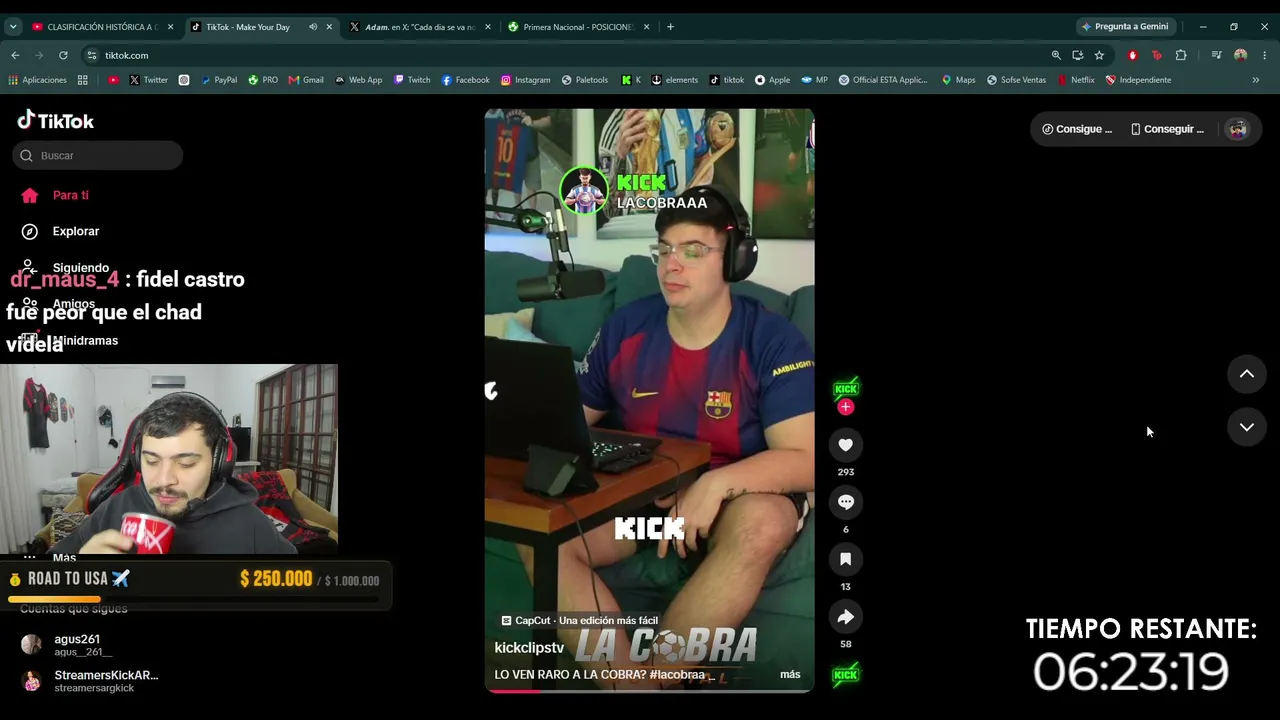Open the Aplicaciones apps shortcut
The height and width of the screenshot is (720, 1280).
[x=38, y=80]
